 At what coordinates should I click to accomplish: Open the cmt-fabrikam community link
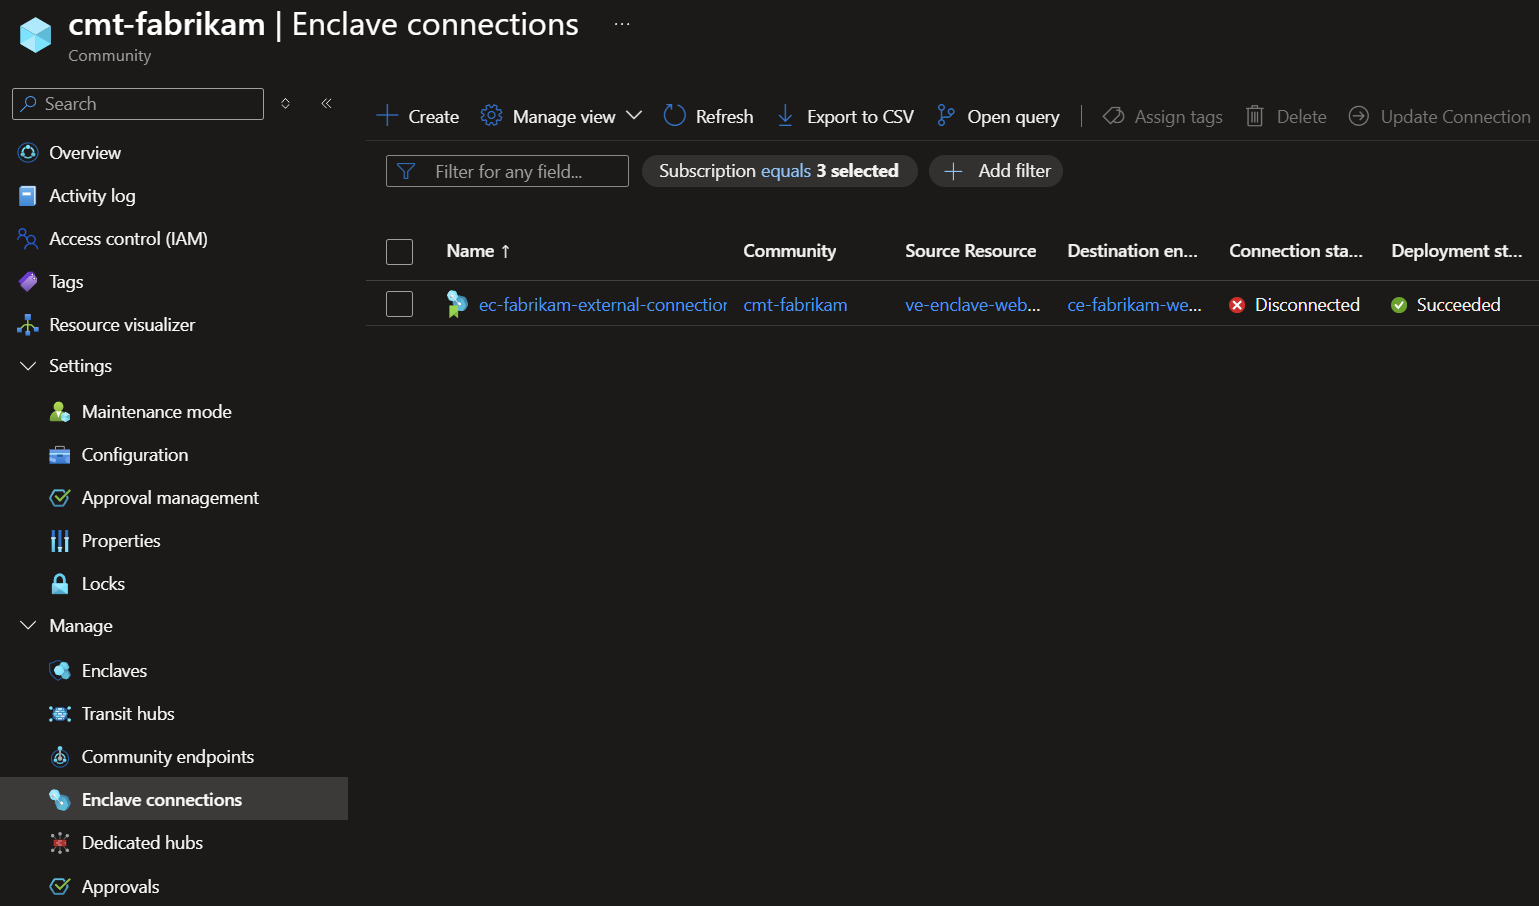point(795,305)
